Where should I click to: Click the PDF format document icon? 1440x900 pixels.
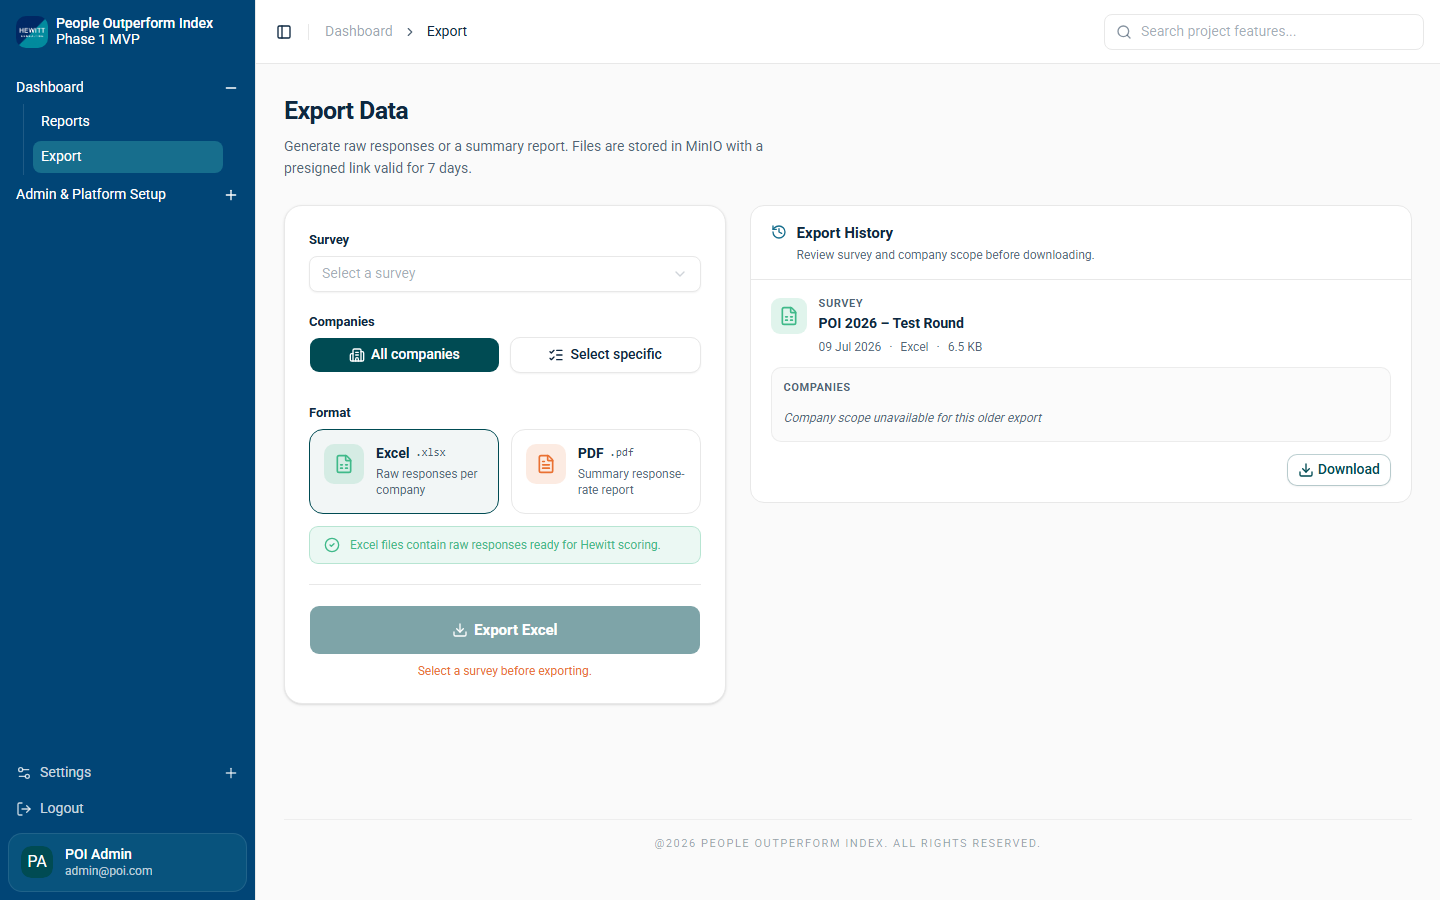[546, 464]
